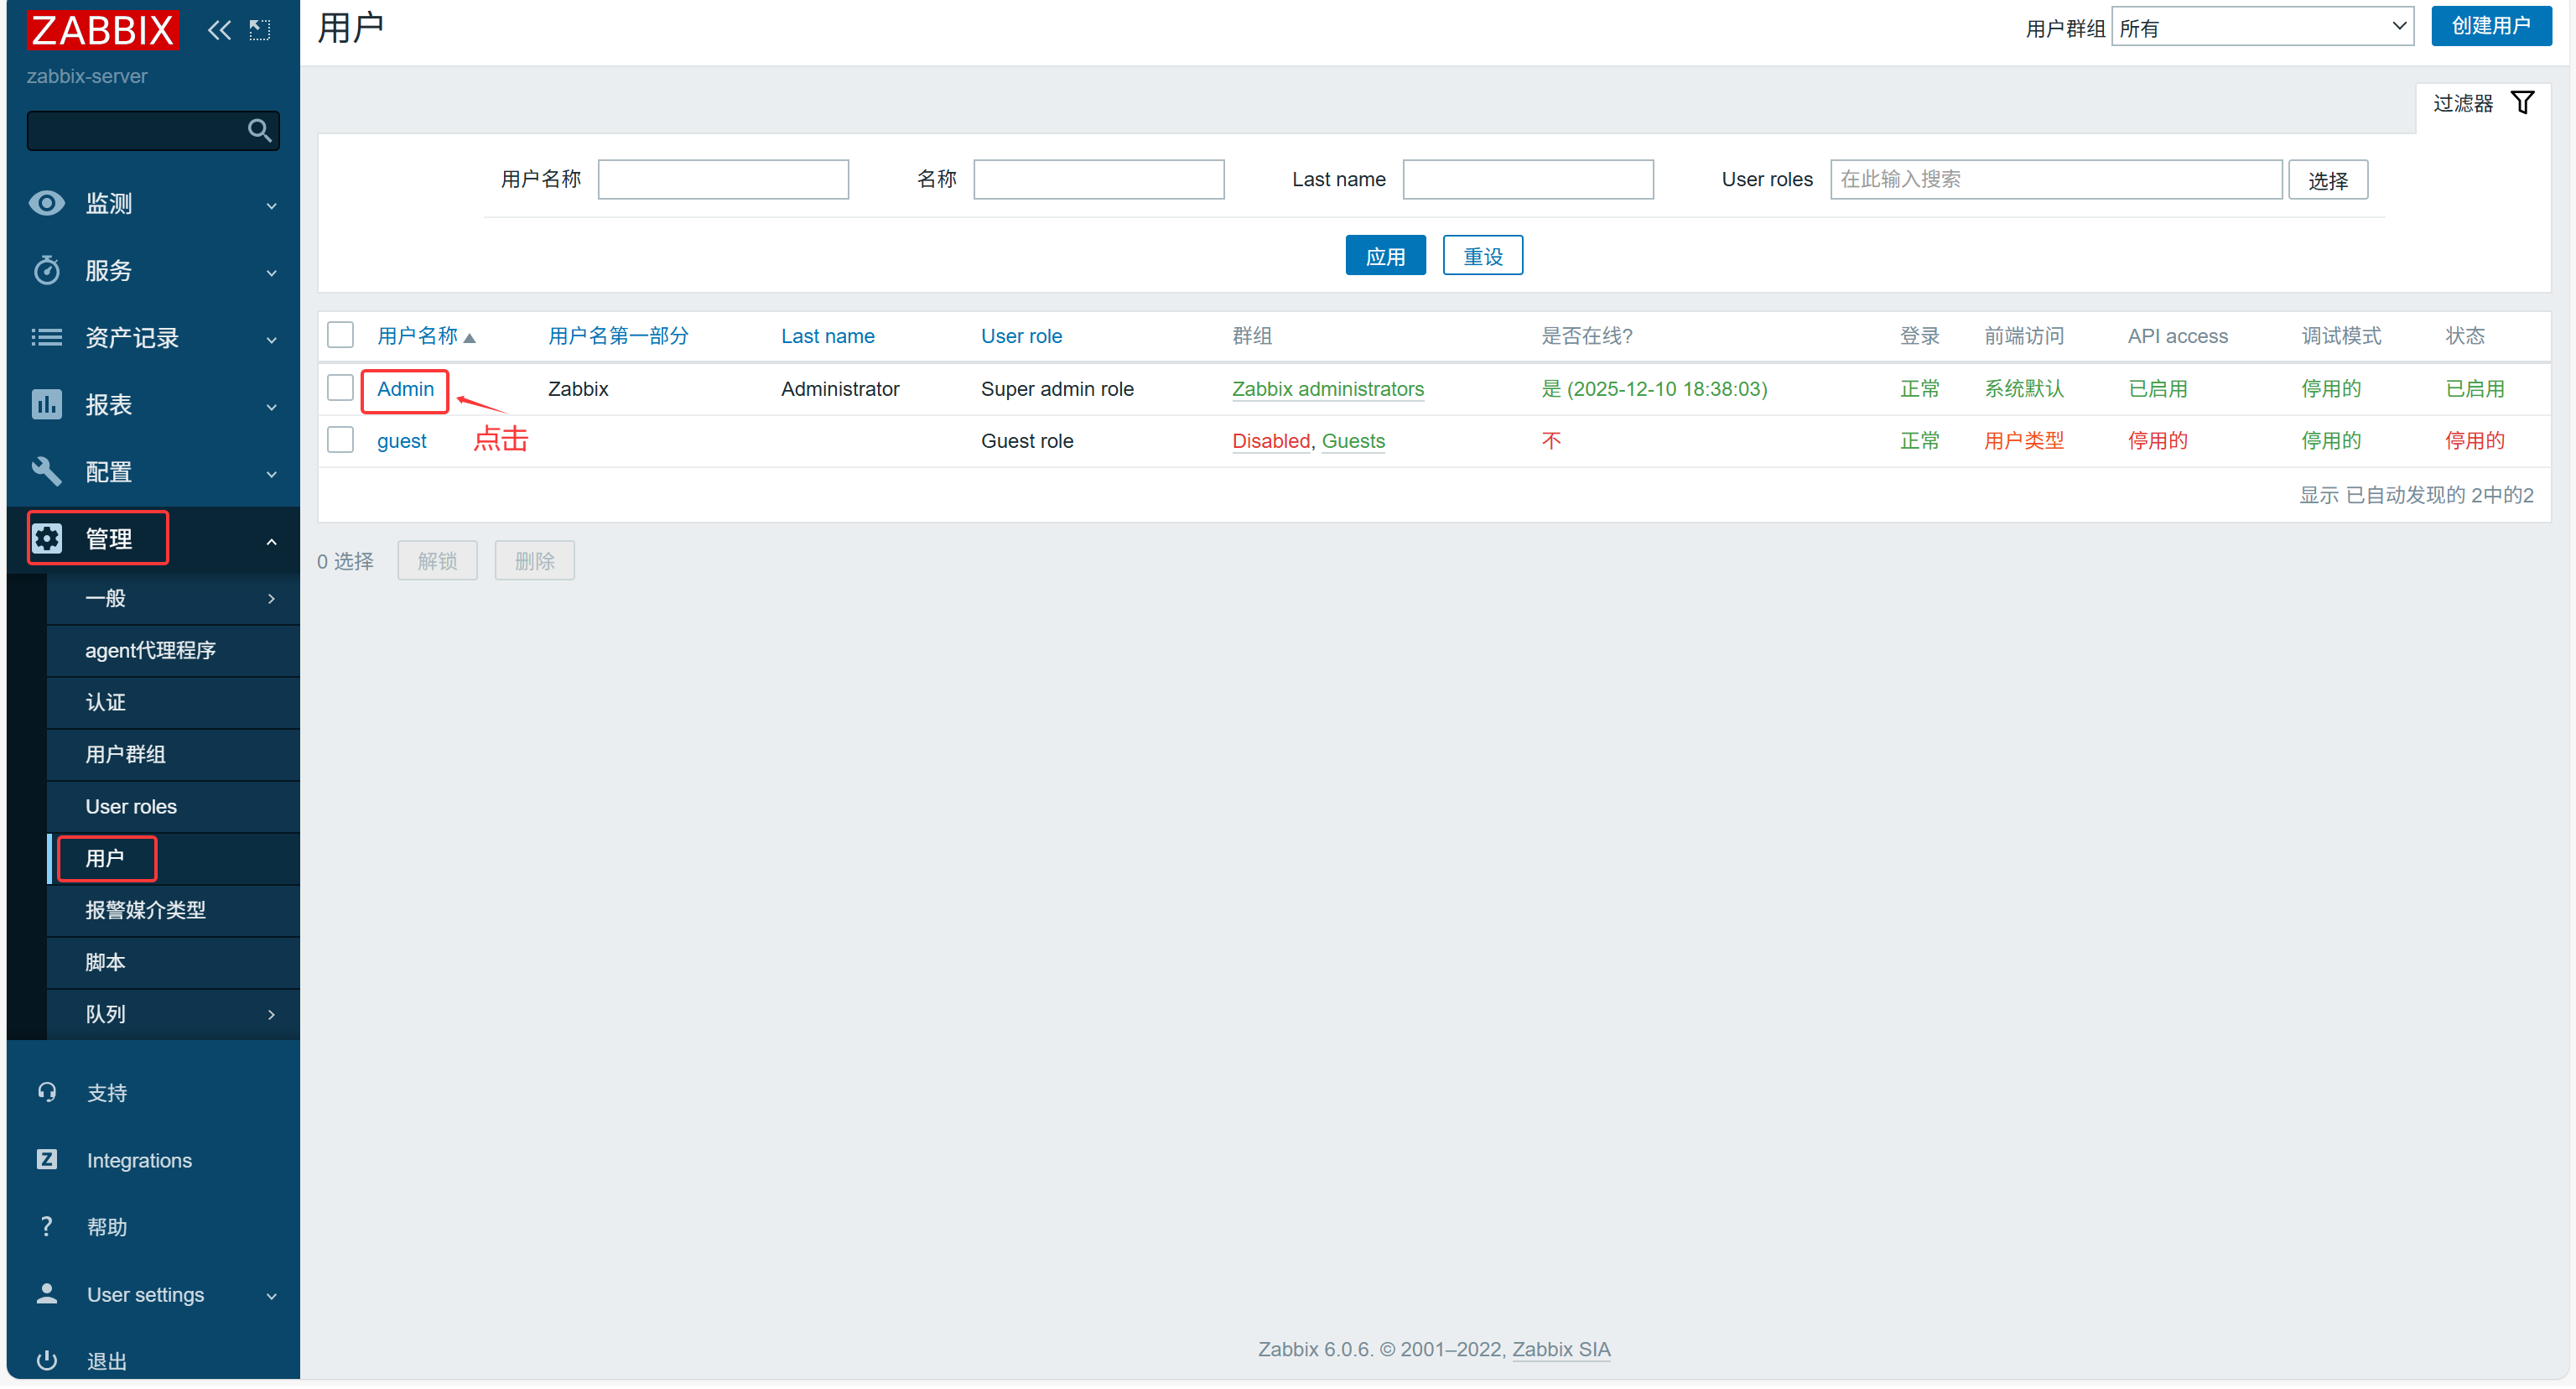
Task: Expand User settings chevron
Action: [271, 1296]
